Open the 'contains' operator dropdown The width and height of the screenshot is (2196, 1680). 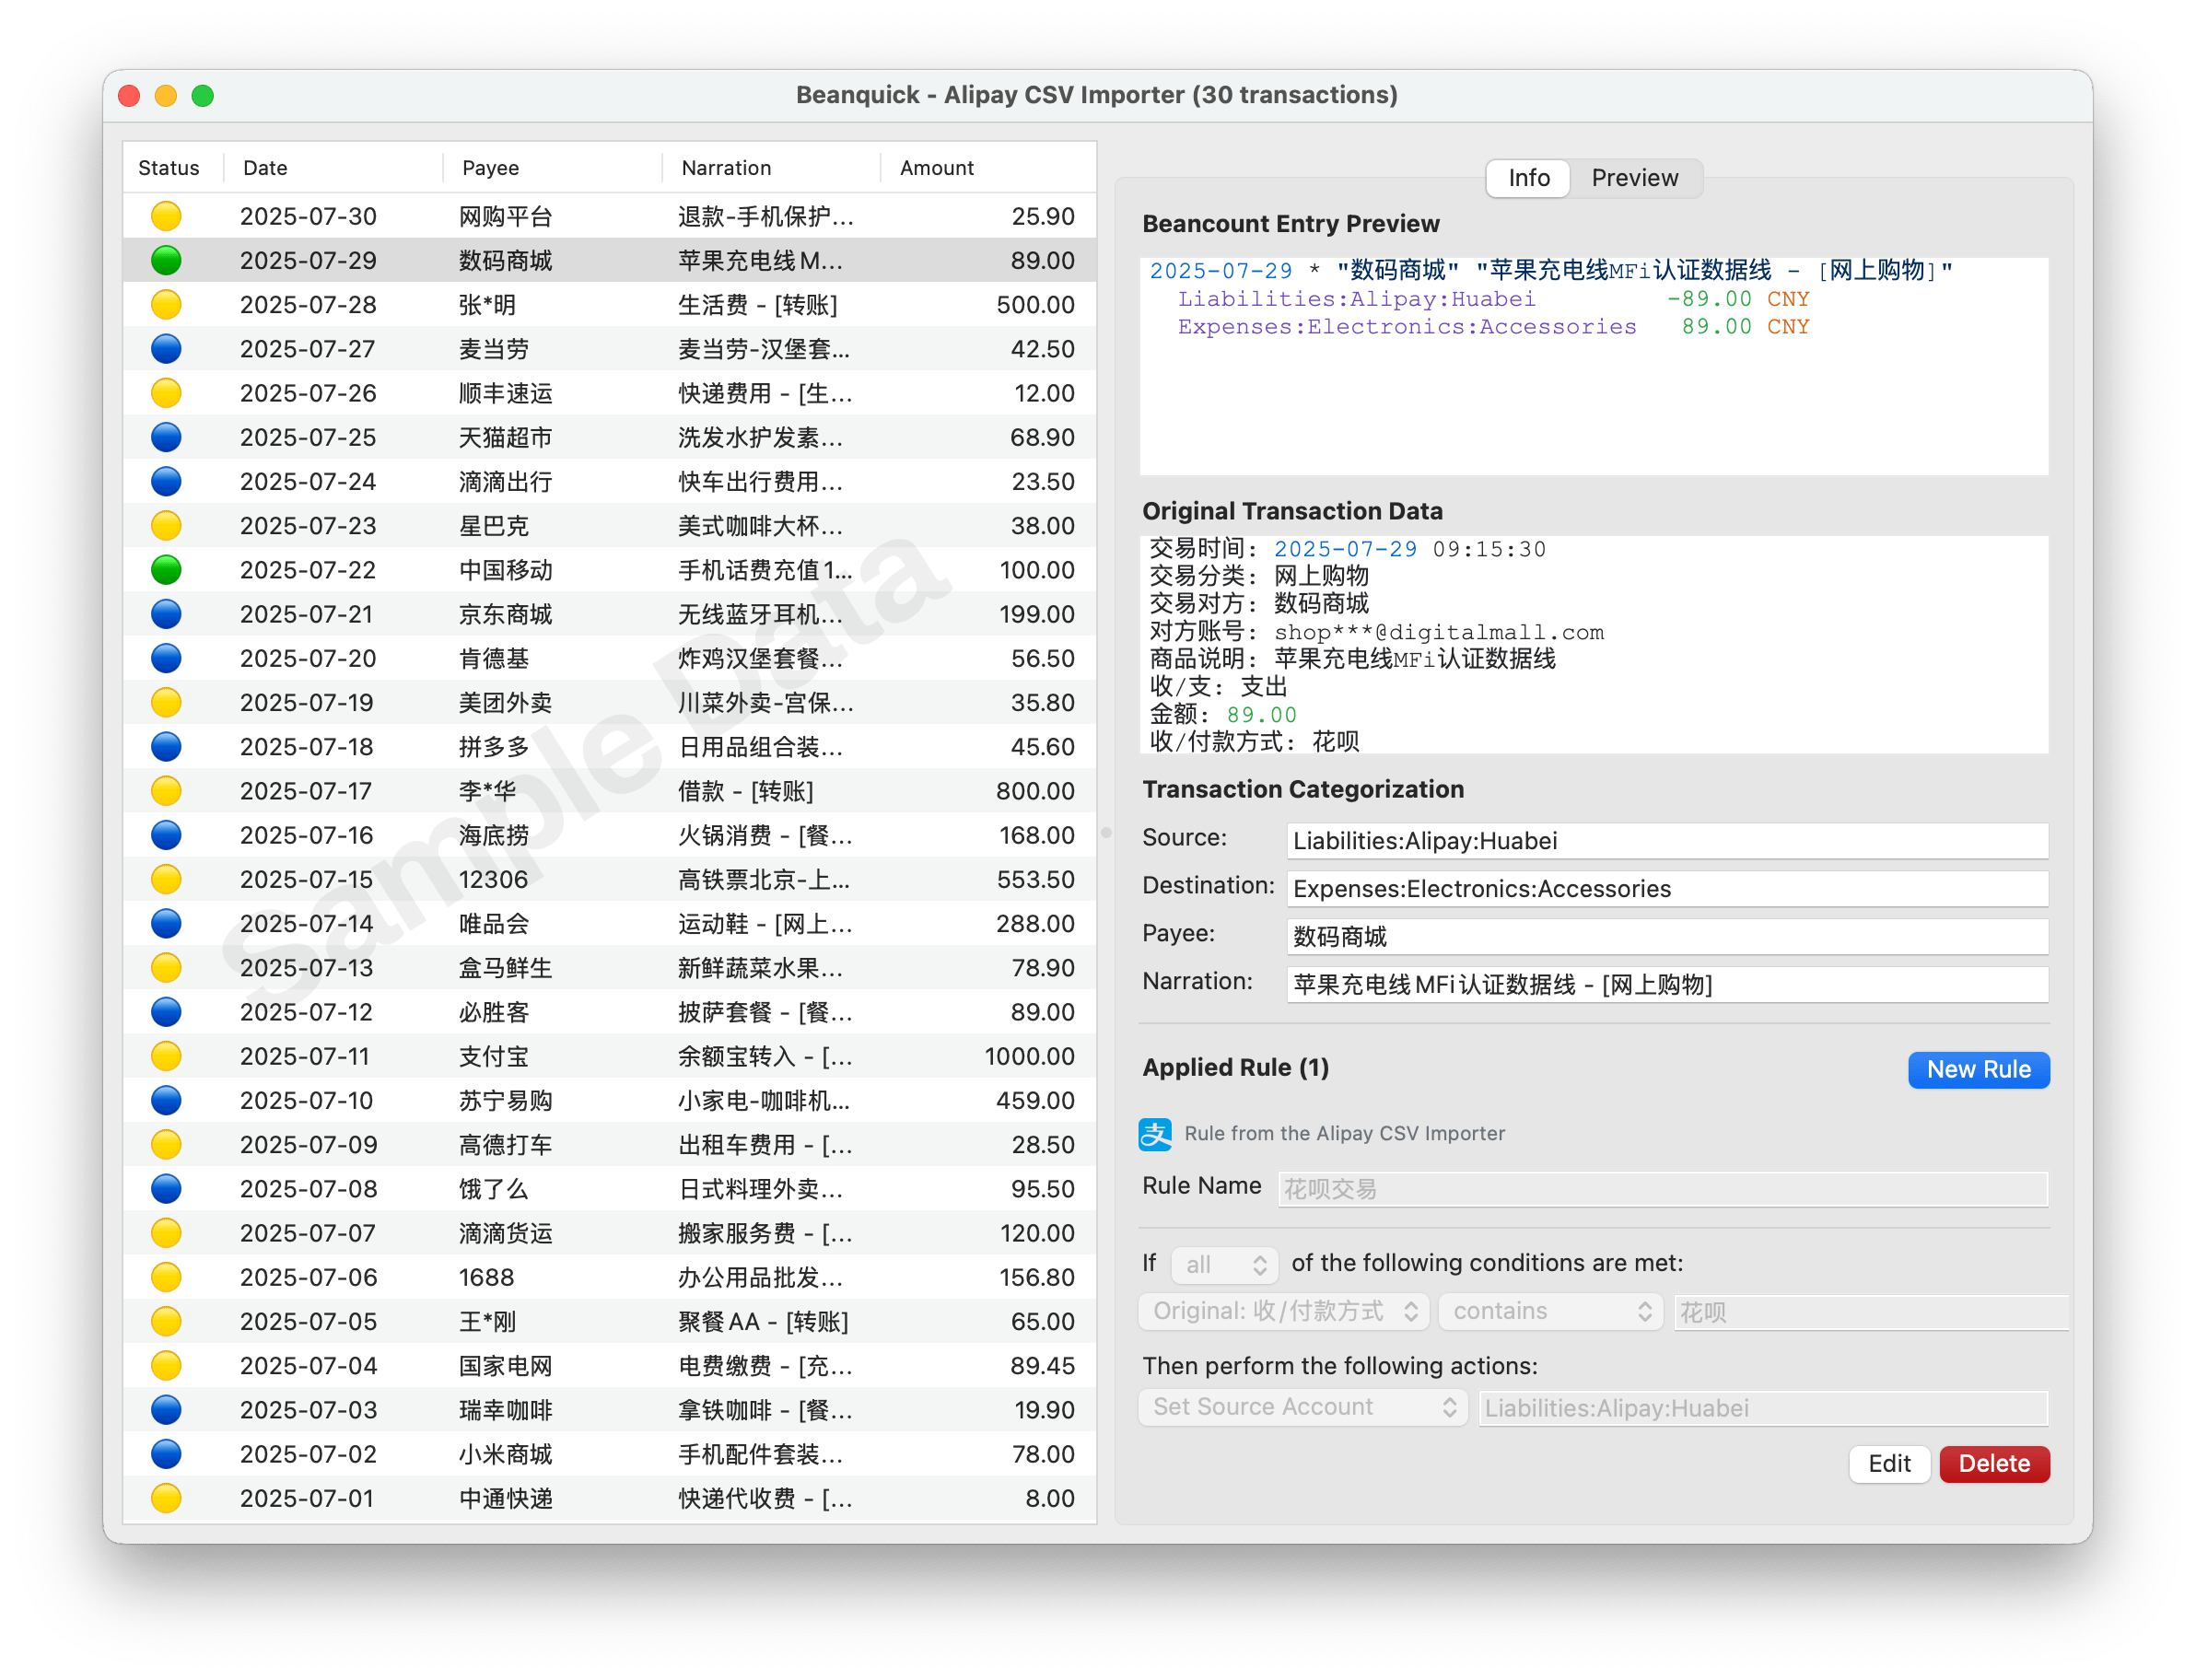(x=1550, y=1311)
